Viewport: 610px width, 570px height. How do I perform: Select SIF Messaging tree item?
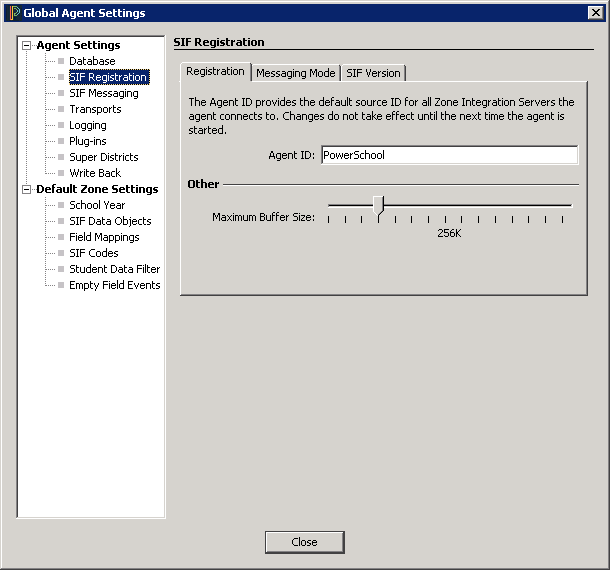click(x=104, y=93)
